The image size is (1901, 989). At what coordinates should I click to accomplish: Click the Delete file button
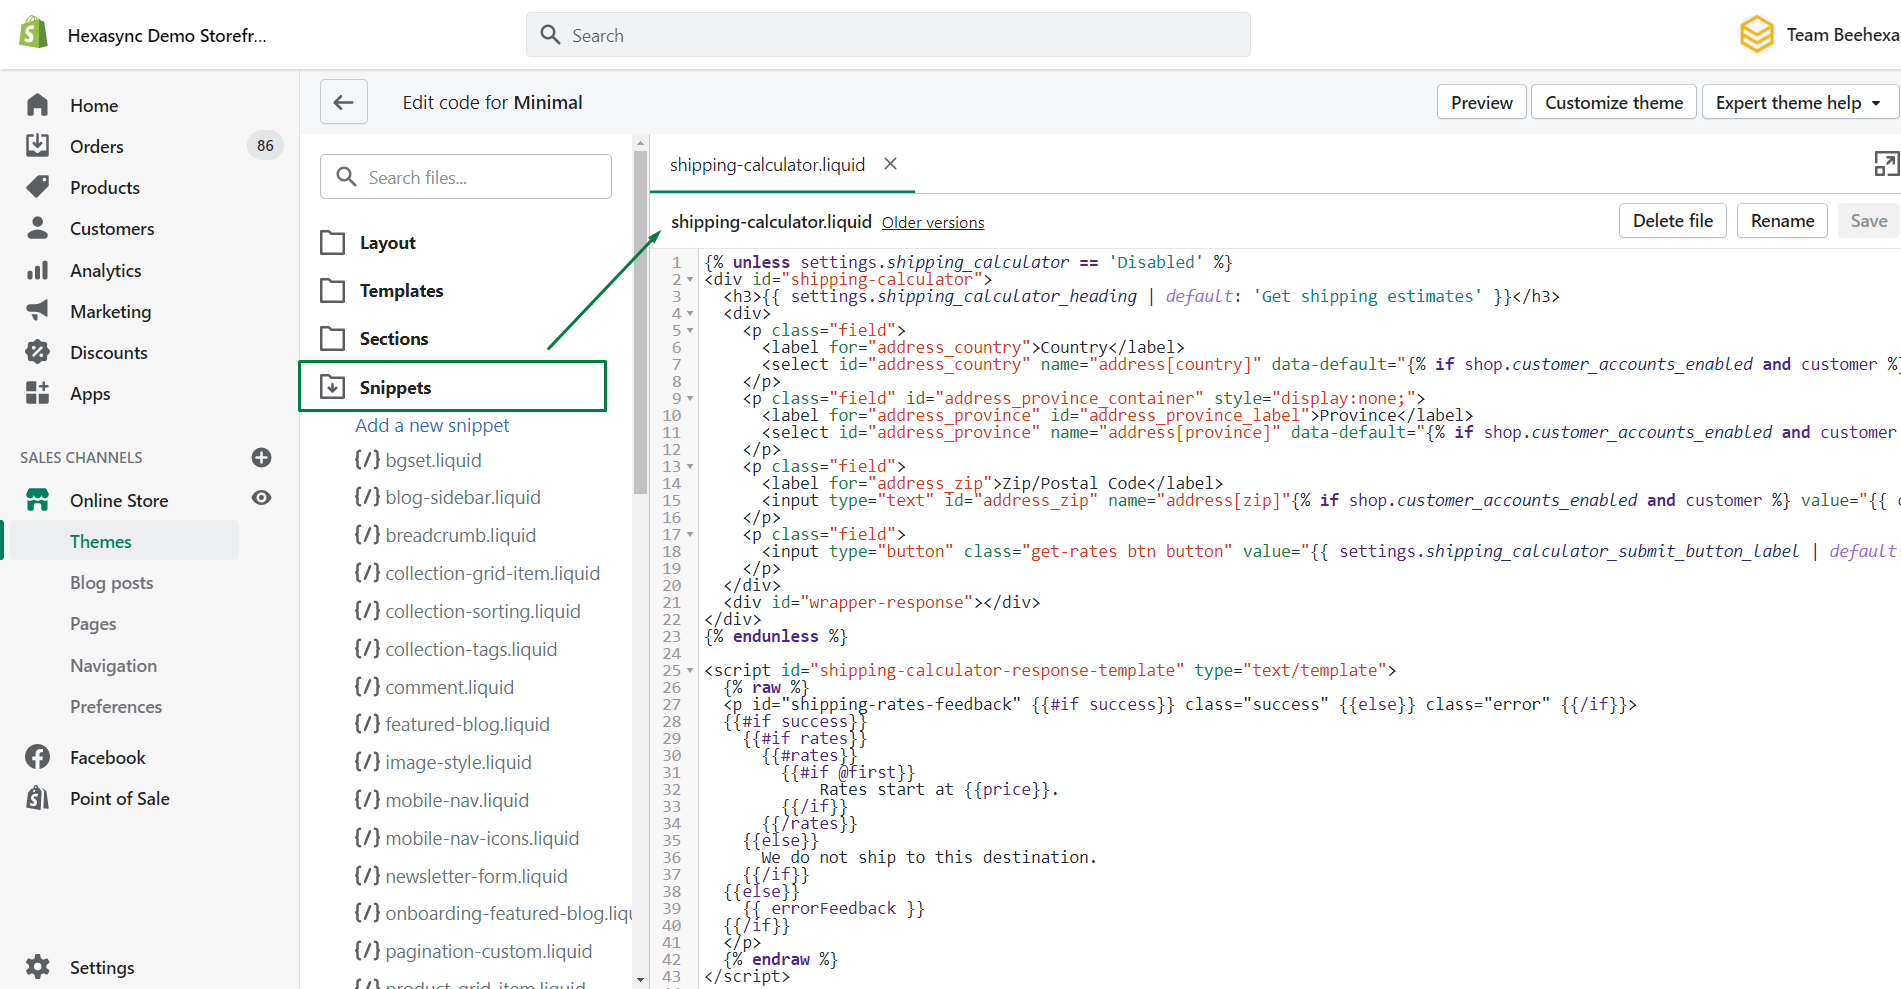tap(1673, 221)
